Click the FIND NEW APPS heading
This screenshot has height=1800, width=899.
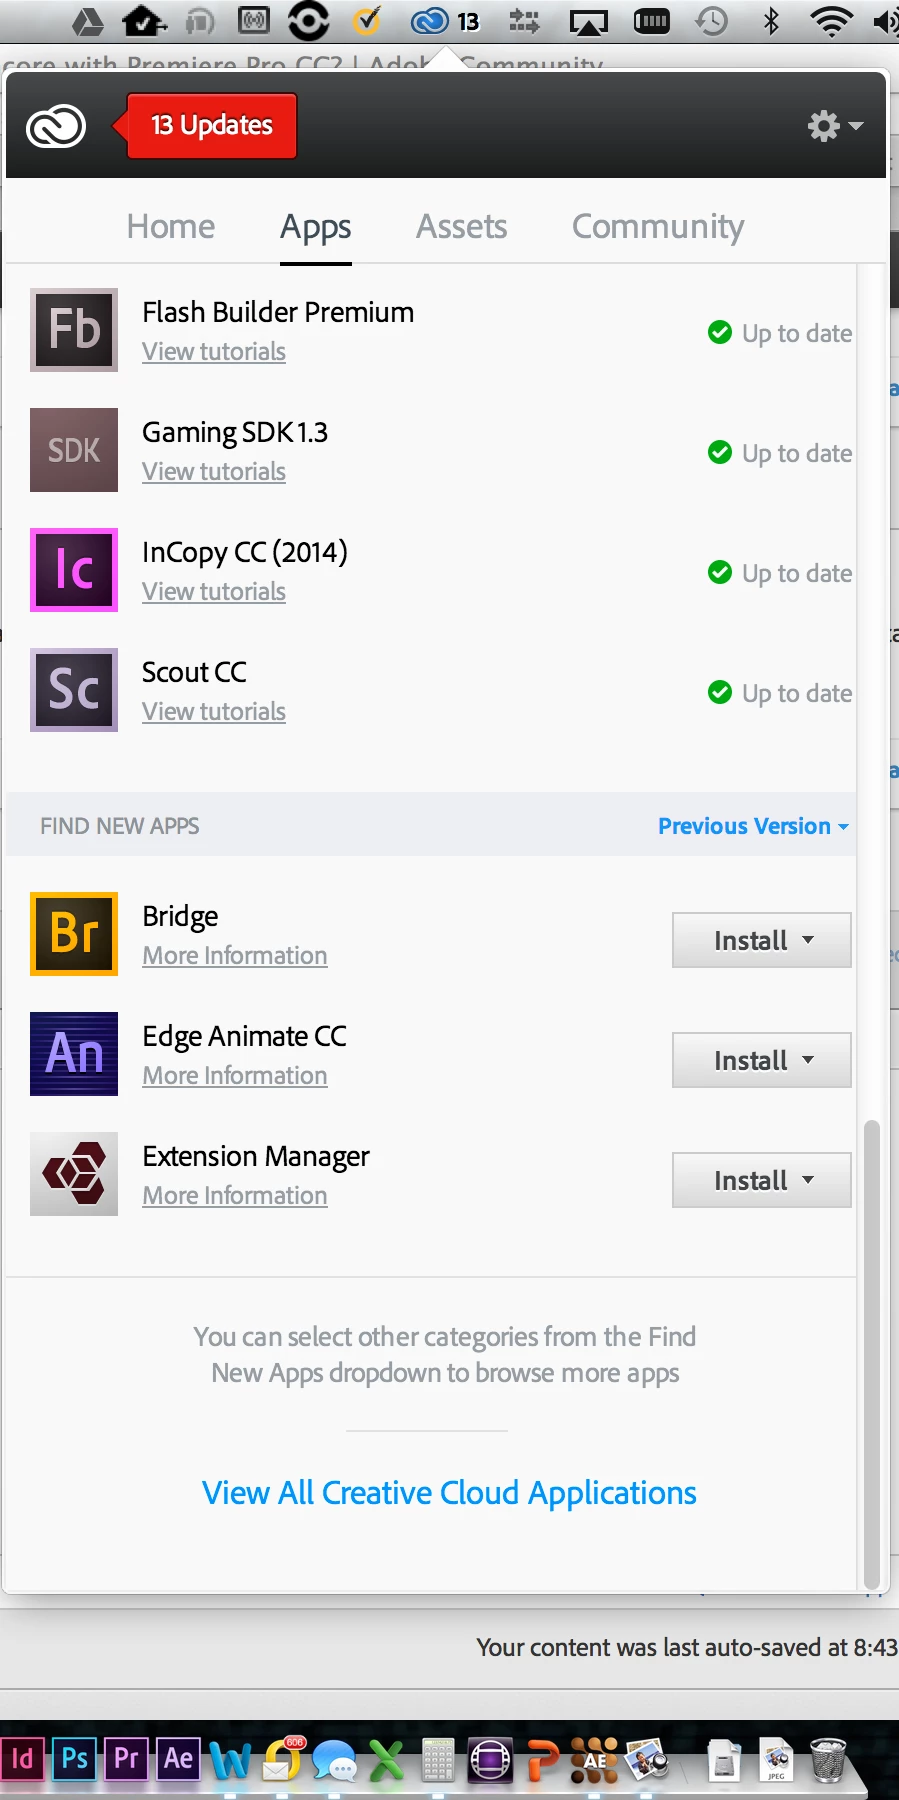[120, 826]
